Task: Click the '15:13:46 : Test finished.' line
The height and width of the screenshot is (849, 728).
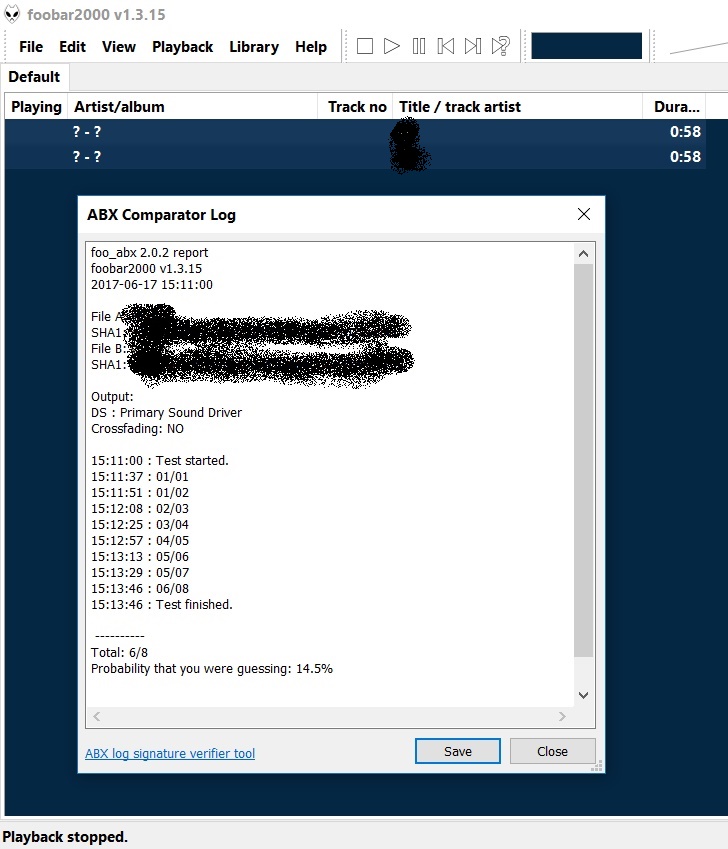Action: click(x=161, y=604)
